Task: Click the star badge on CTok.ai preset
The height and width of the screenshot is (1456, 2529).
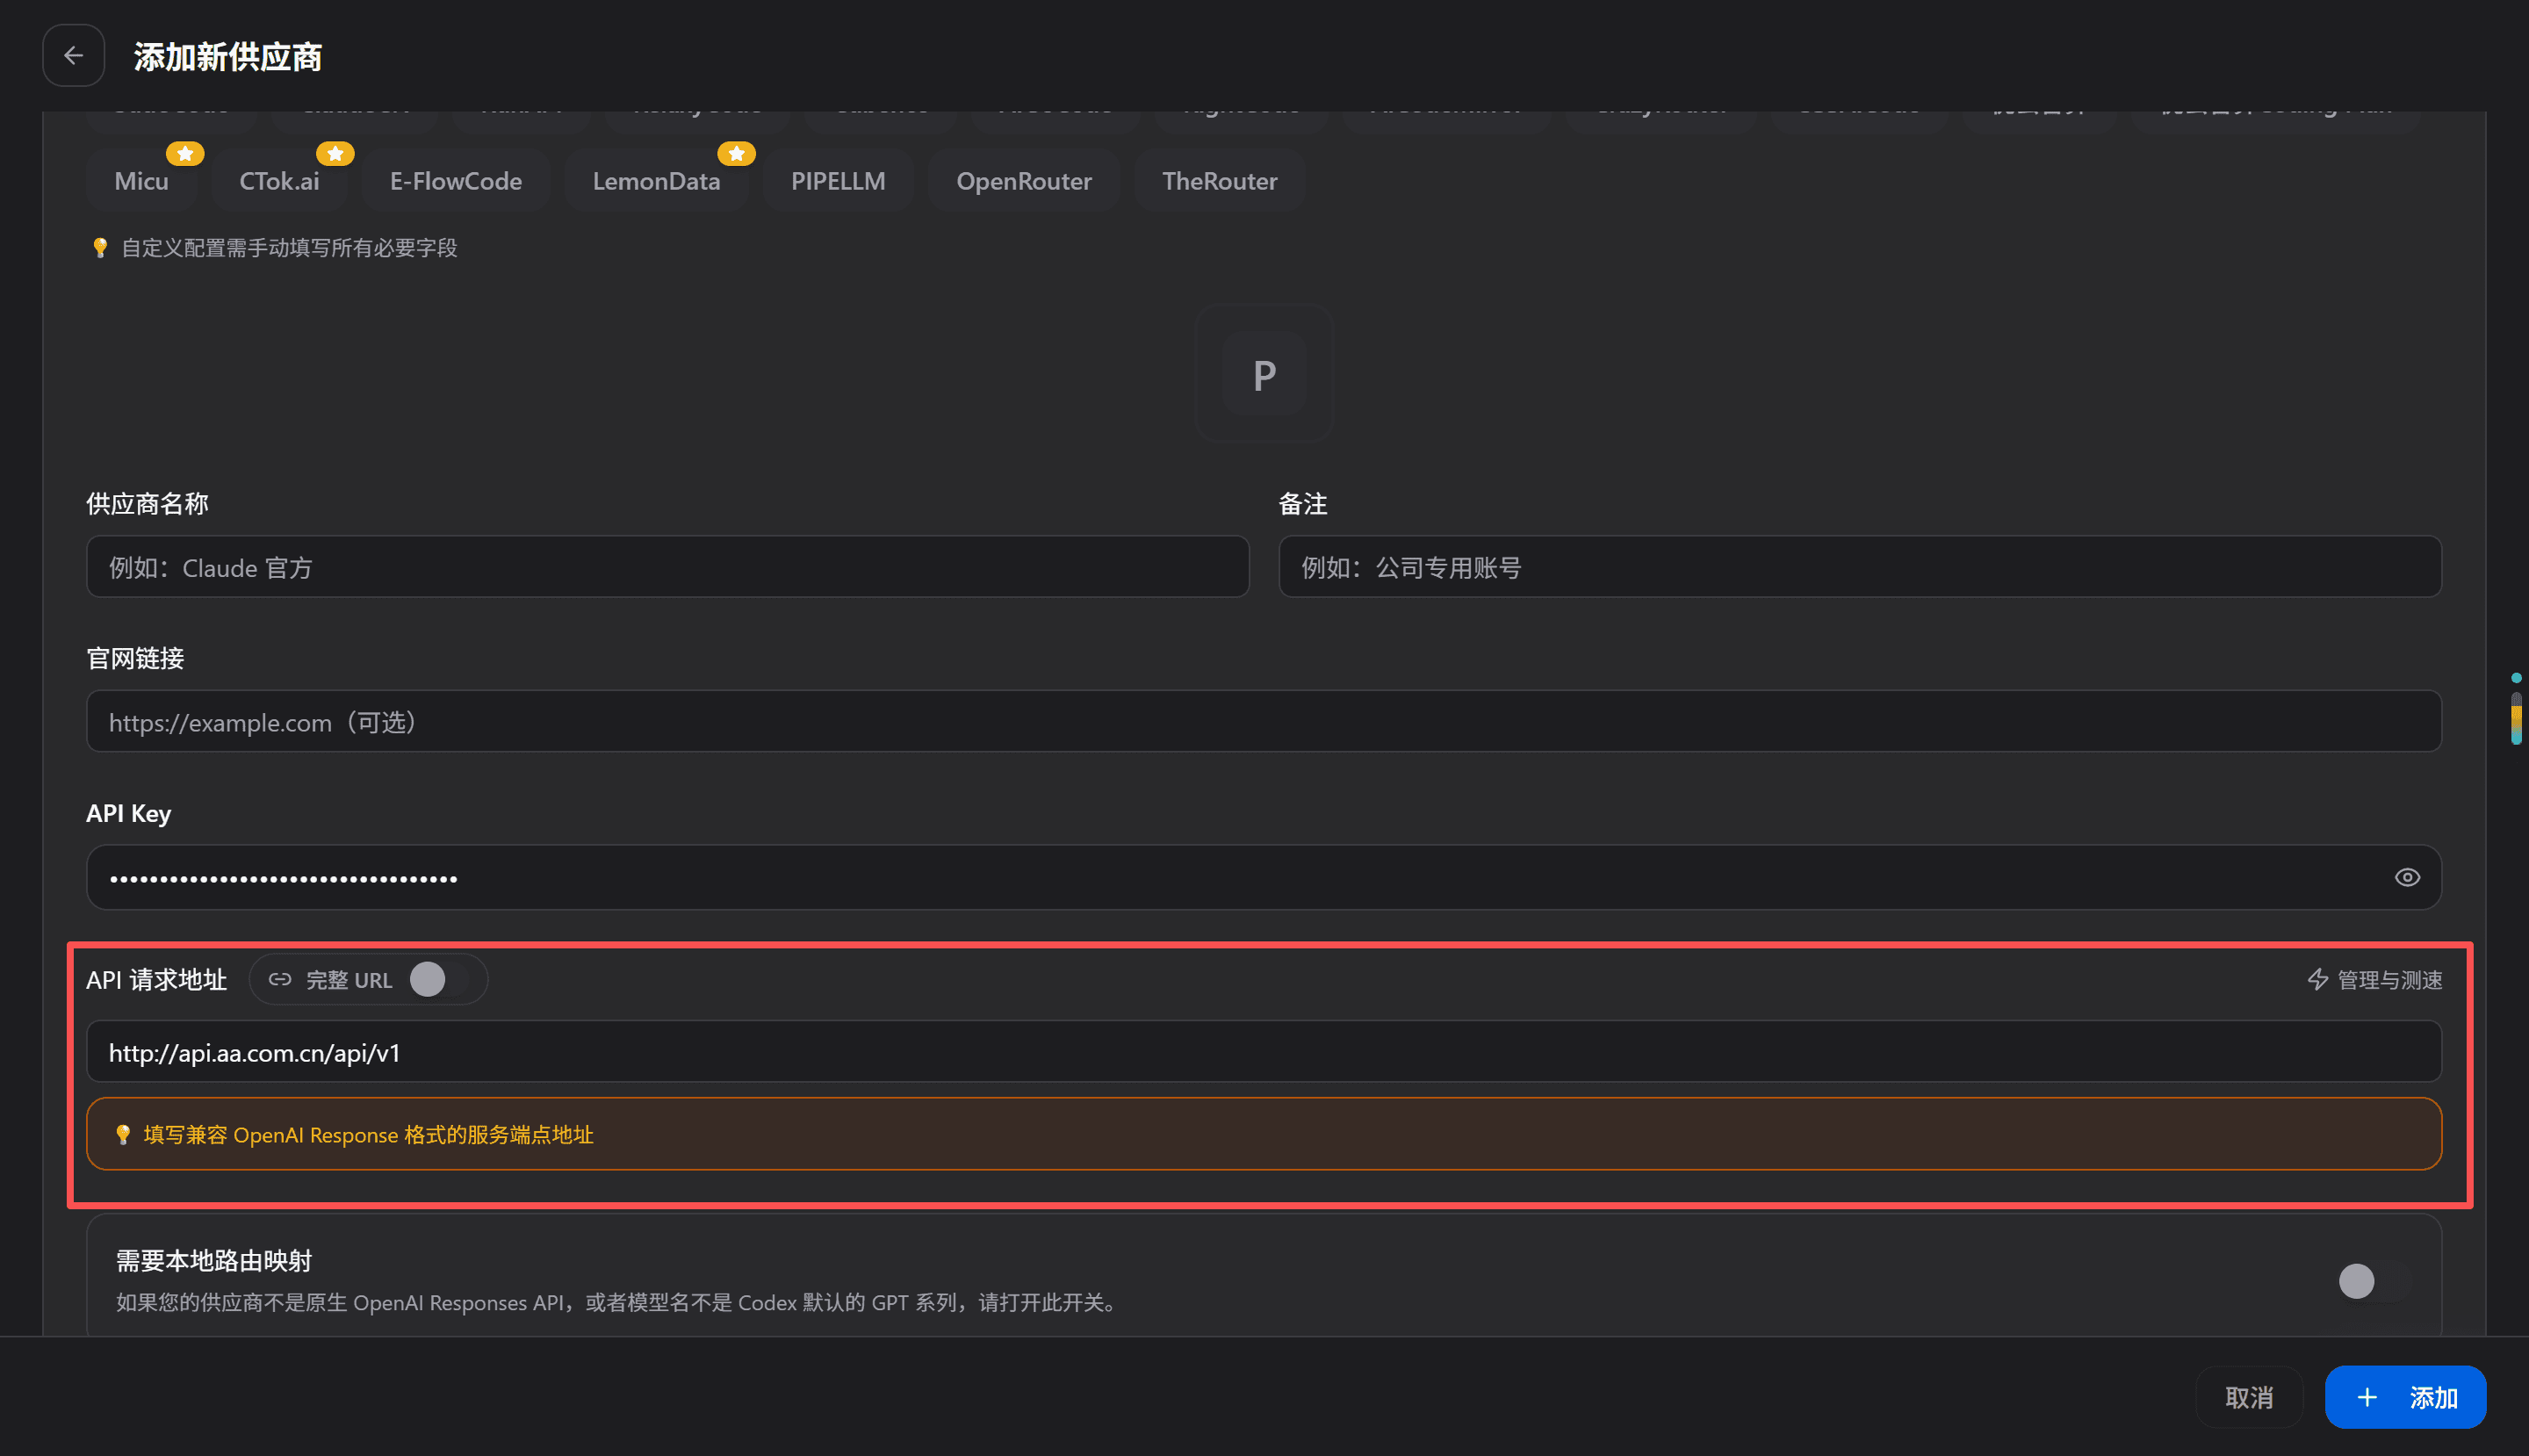Action: 335,153
